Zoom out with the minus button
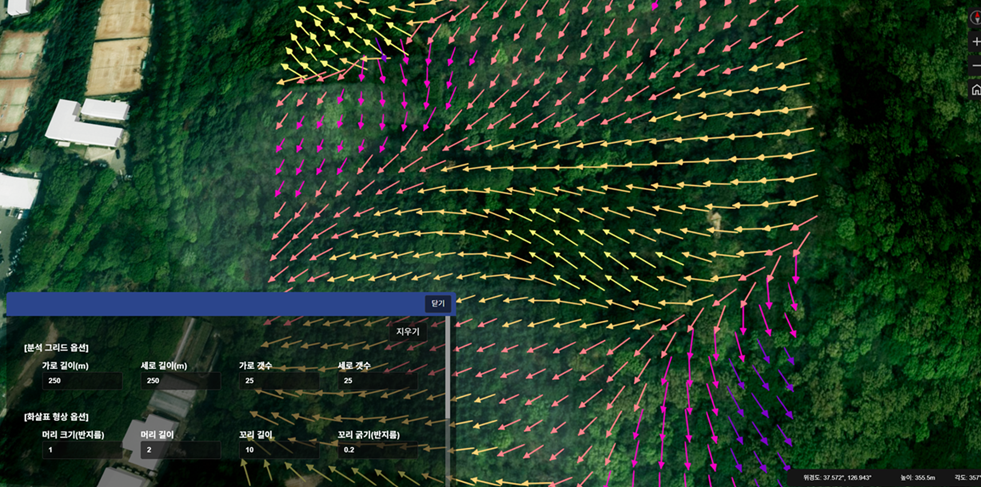The height and width of the screenshot is (487, 981). coord(975,66)
